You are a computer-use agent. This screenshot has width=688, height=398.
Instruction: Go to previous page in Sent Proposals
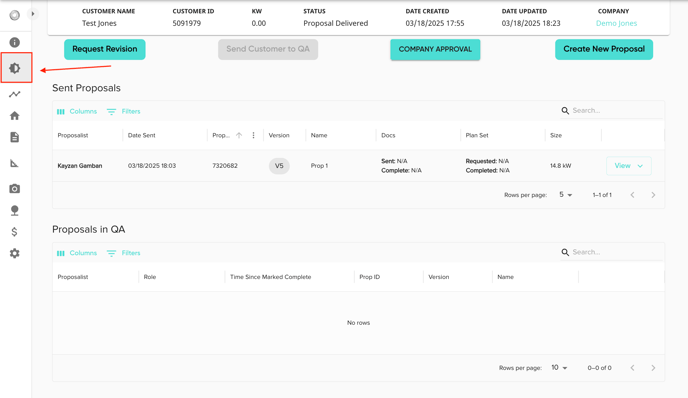[x=632, y=195]
